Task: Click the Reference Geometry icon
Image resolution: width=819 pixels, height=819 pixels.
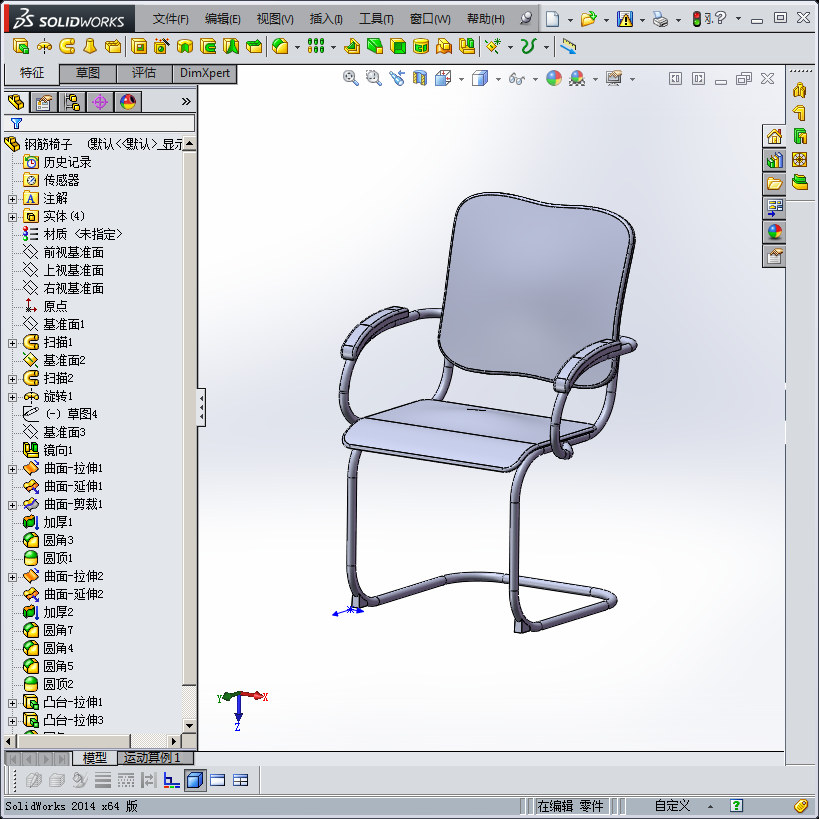Action: (493, 46)
